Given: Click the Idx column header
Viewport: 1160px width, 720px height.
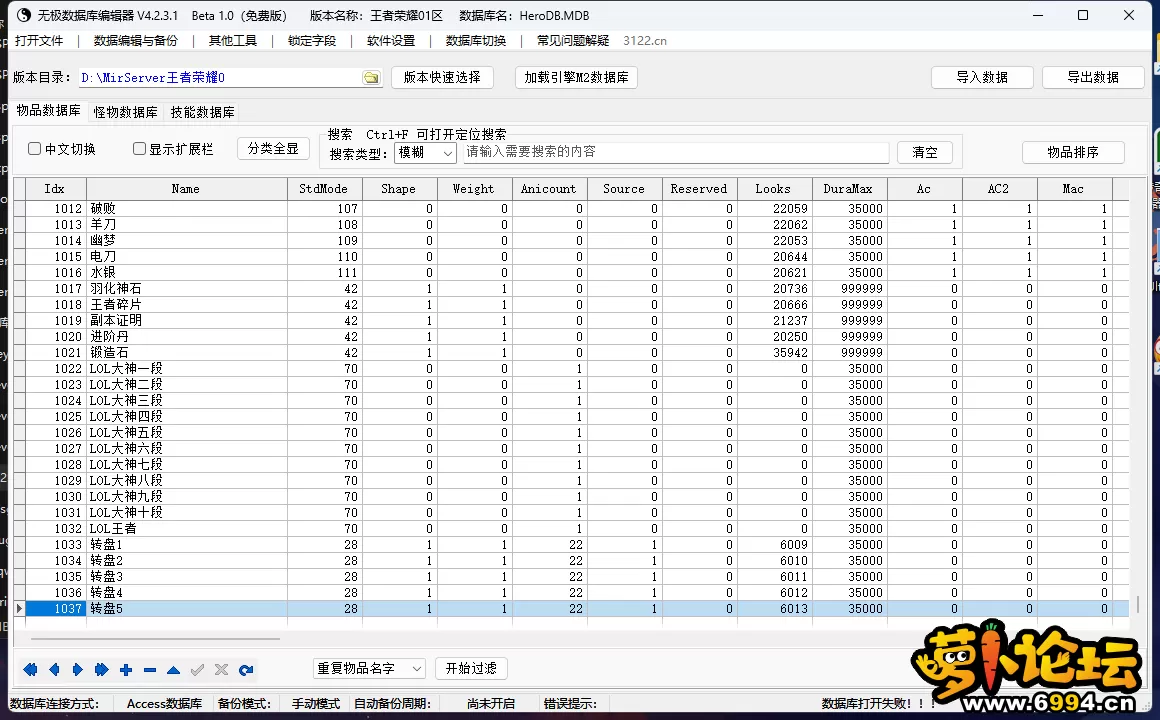Looking at the screenshot, I should coord(55,189).
